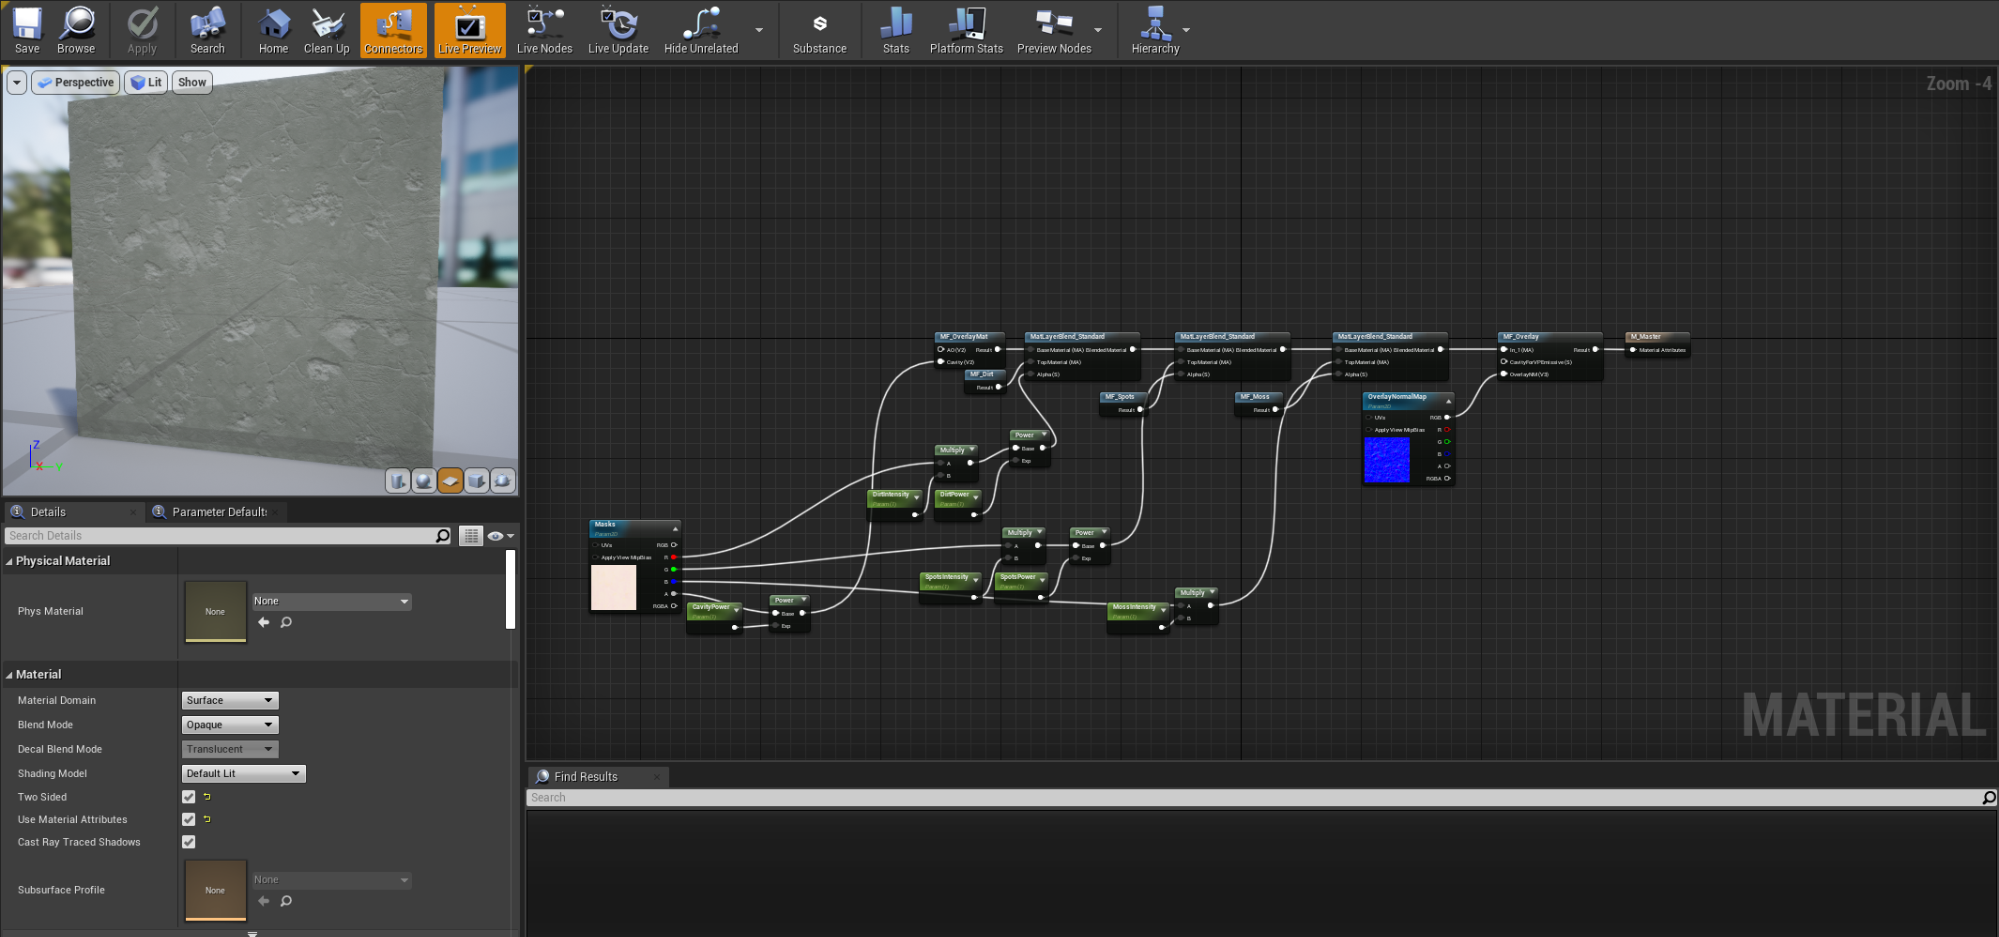This screenshot has width=1999, height=937.
Task: Switch to the Parameter Defaults tab
Action: click(x=218, y=512)
